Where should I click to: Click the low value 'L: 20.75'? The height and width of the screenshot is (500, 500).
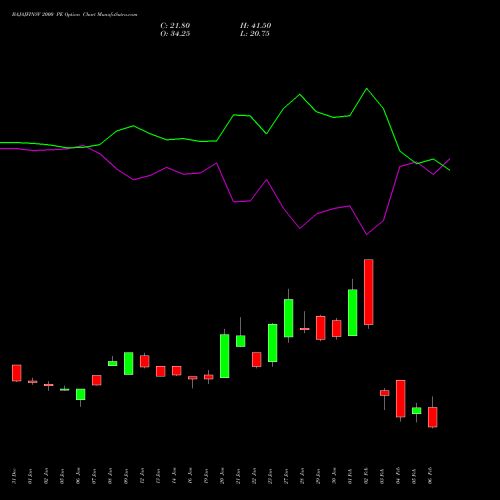point(255,34)
